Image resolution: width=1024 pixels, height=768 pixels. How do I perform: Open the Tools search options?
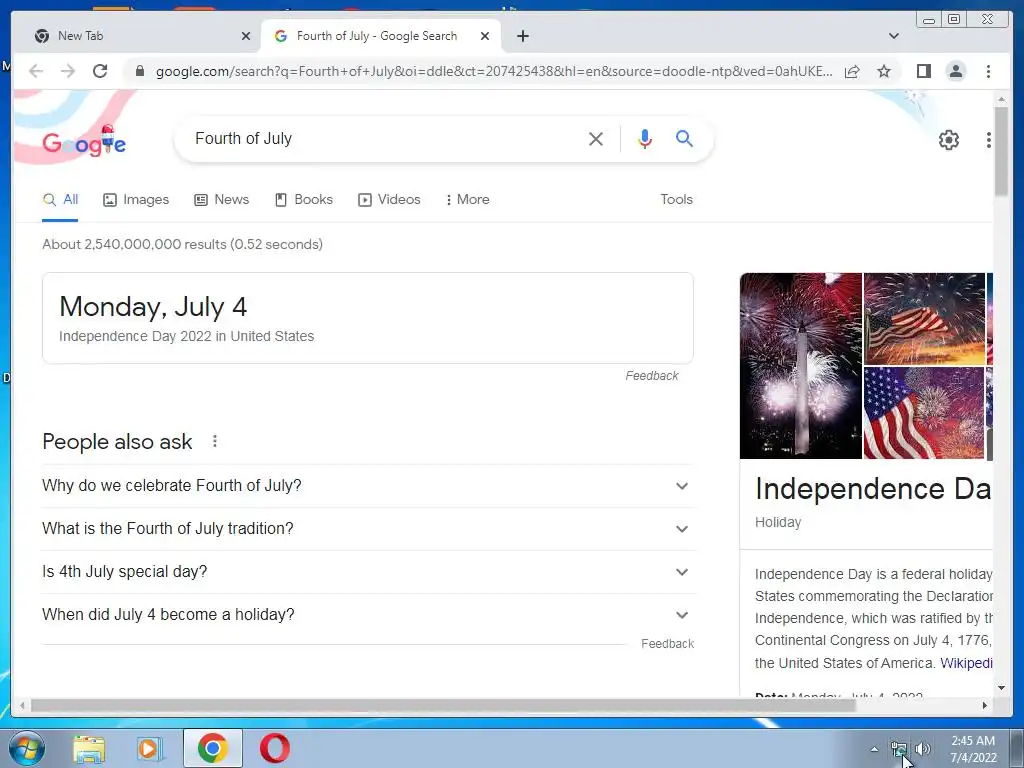(x=676, y=200)
